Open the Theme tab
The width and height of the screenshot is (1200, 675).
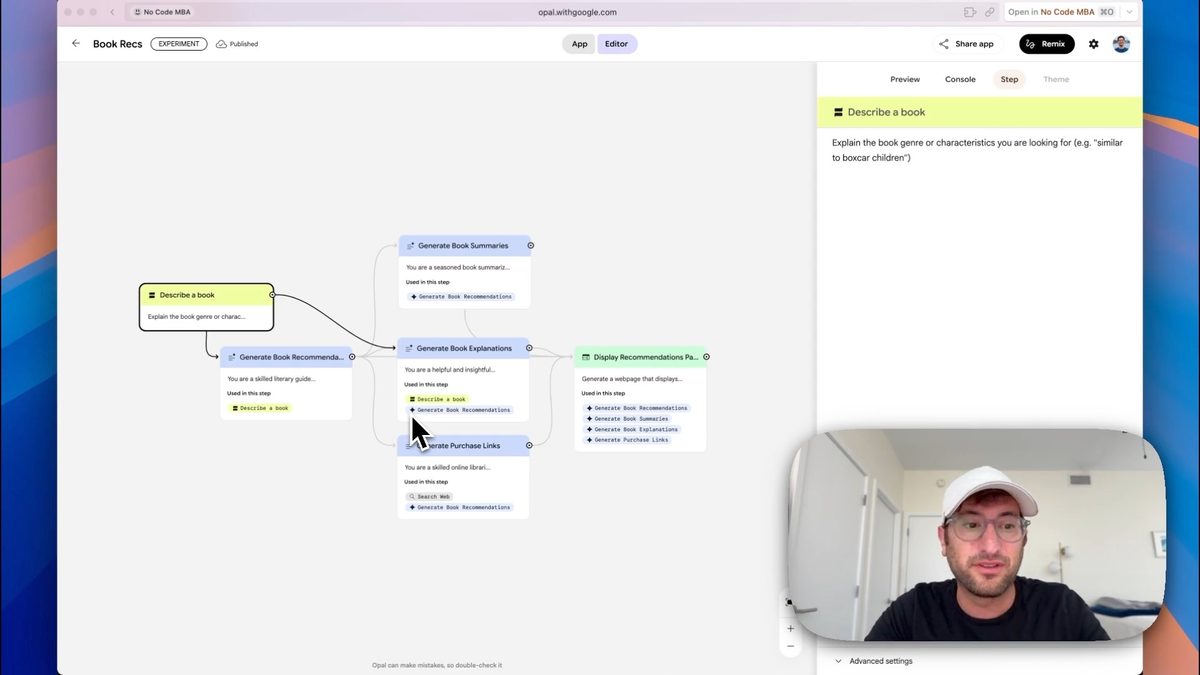point(1056,79)
